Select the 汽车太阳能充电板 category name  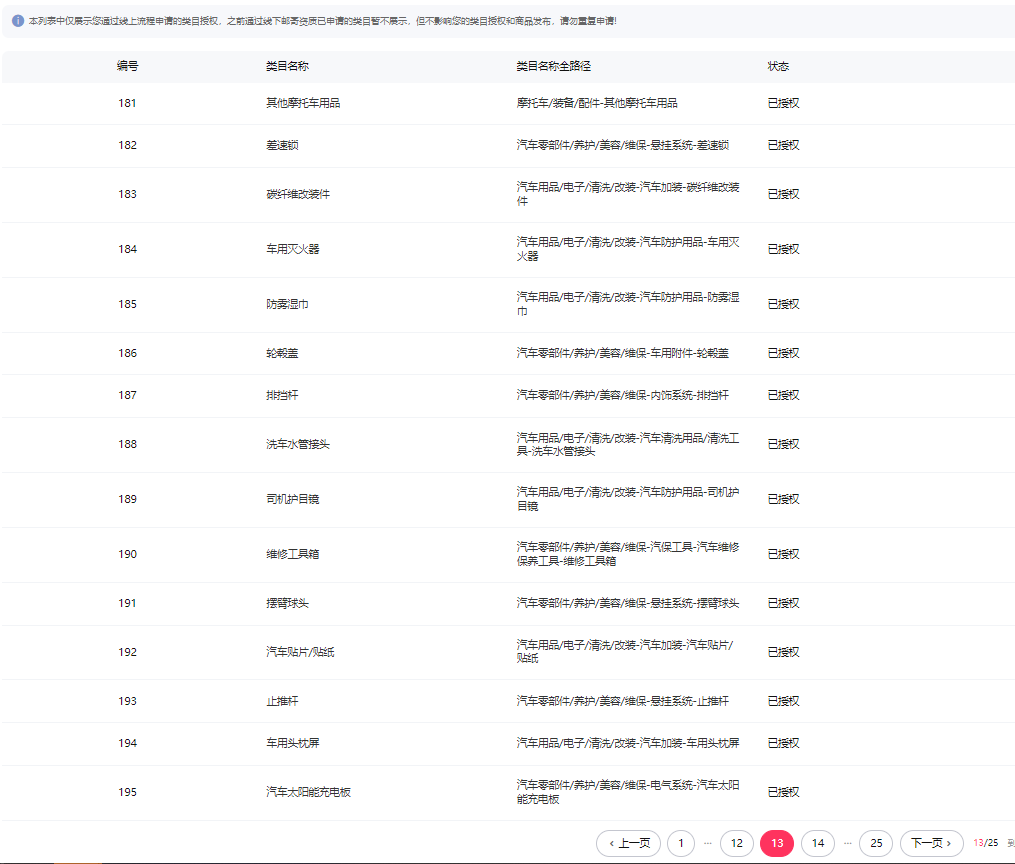click(308, 792)
